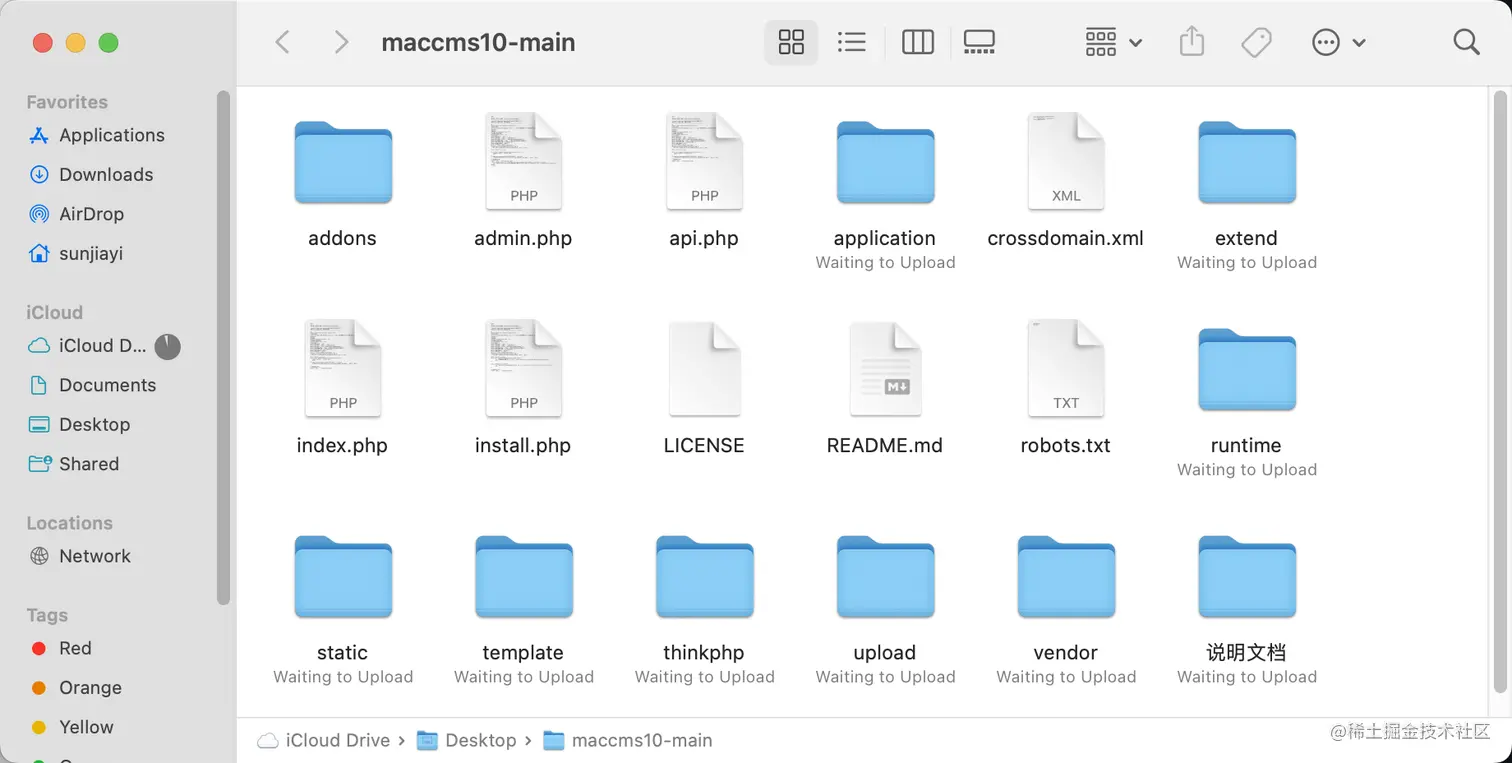Click the sidebar scrollbar

click(x=223, y=347)
